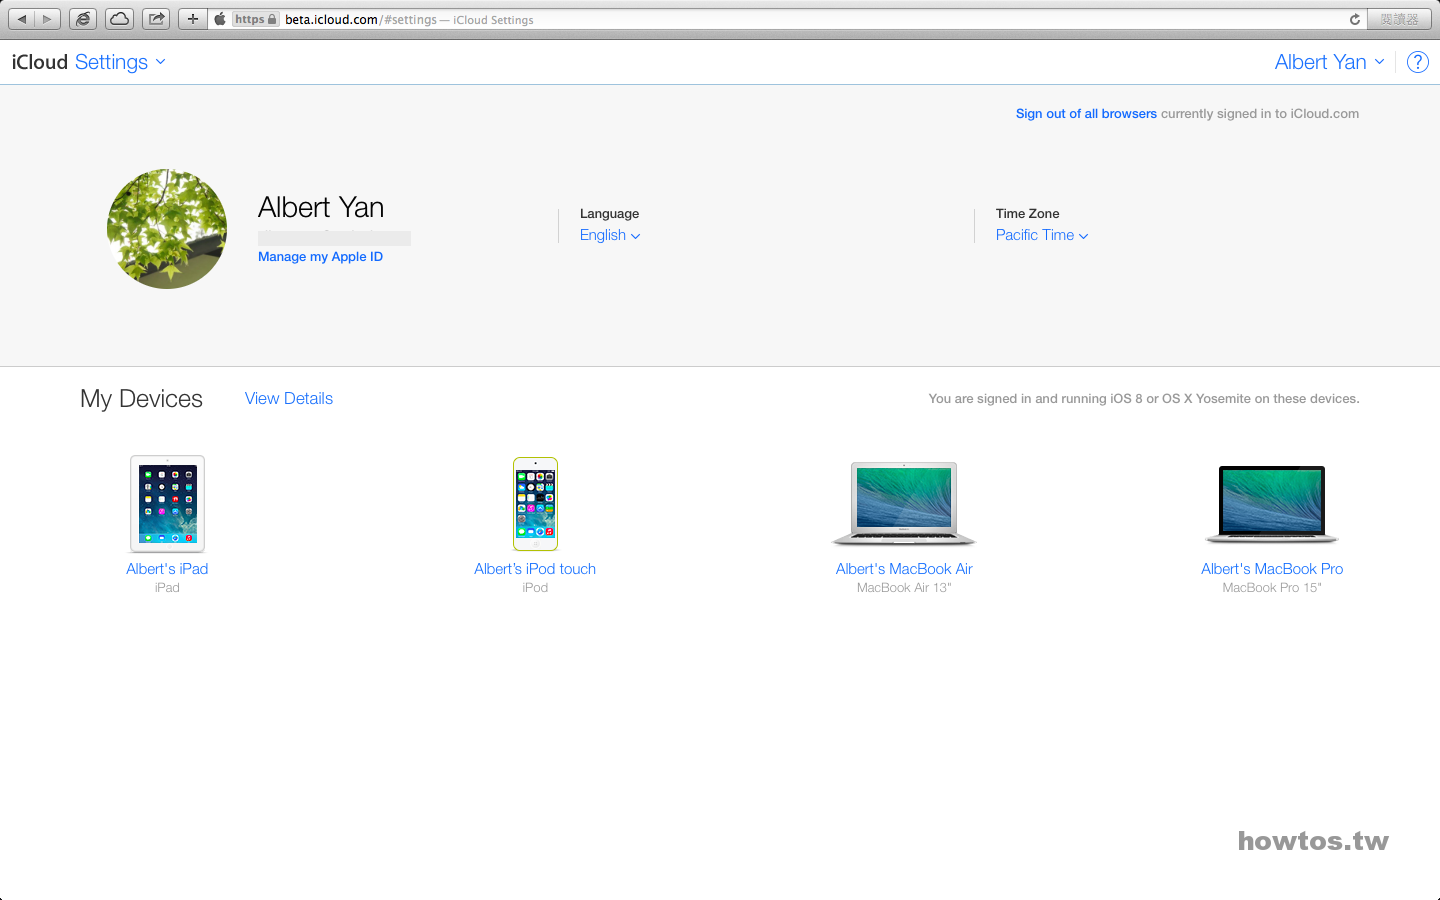Select Albert's MacBook Air device image
Screen dimensions: 1440x900
(x=904, y=504)
